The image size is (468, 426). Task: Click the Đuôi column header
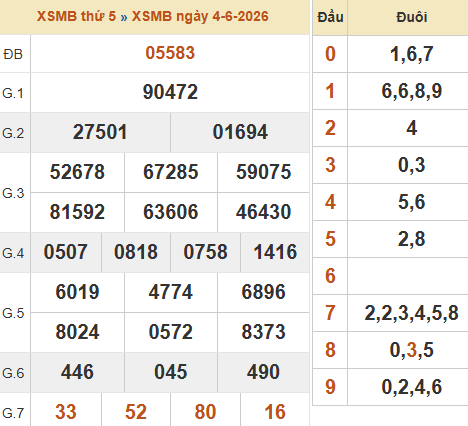coord(412,17)
